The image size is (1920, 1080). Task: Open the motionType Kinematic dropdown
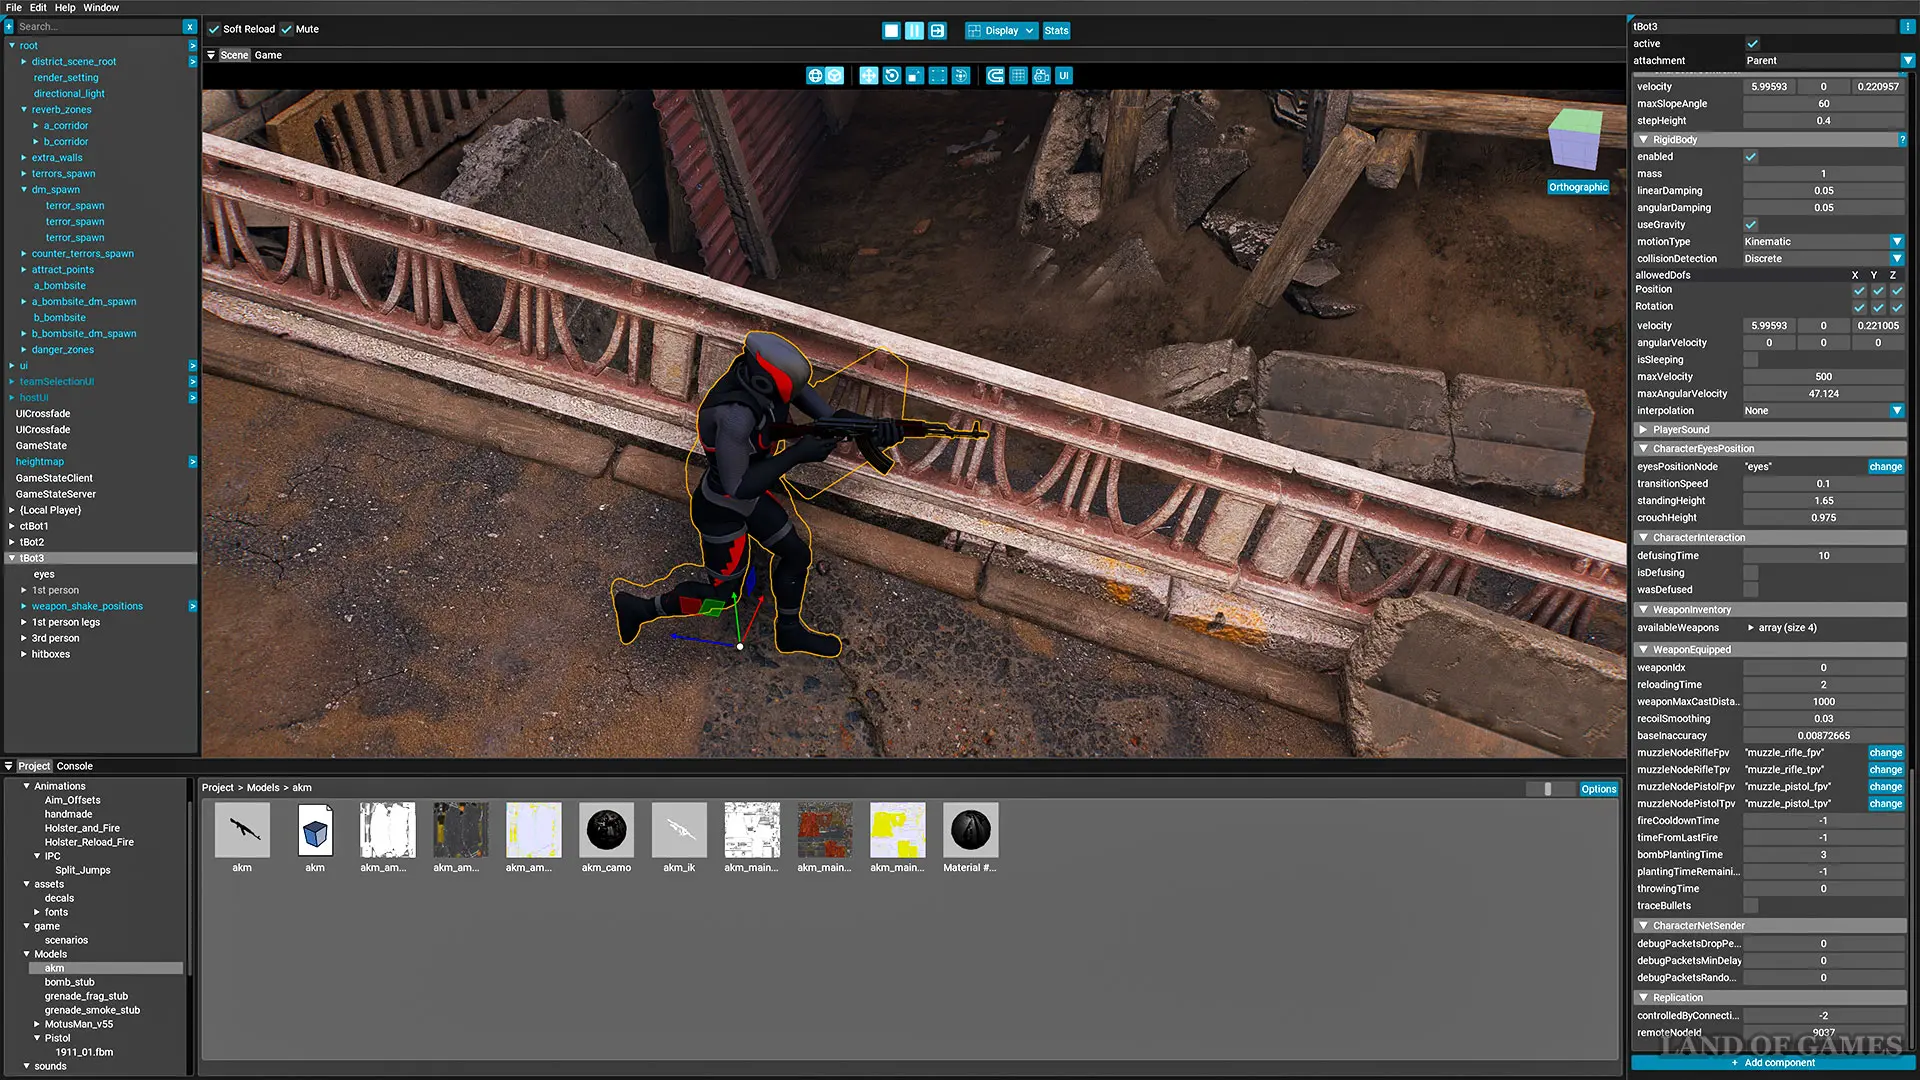[x=1897, y=242]
